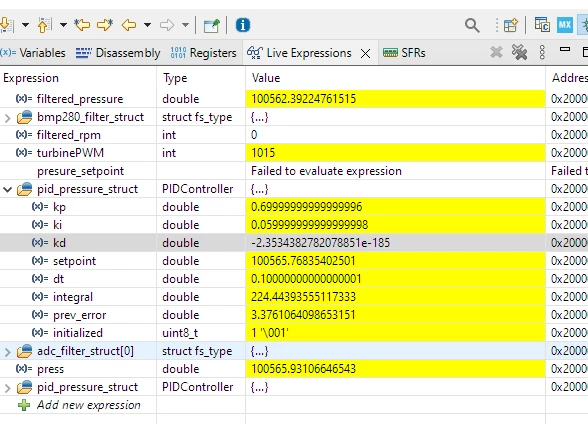Open the view menu three-dots icon
Screen dimensions: 588x424
(542, 52)
